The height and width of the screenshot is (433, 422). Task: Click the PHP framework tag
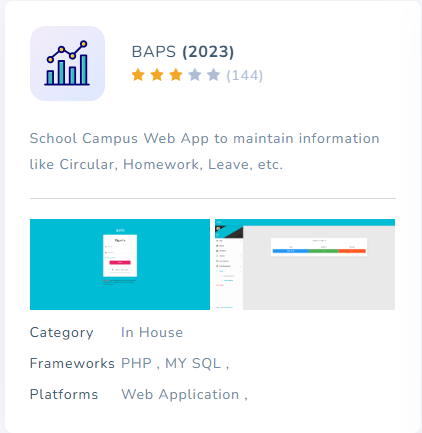pos(136,363)
